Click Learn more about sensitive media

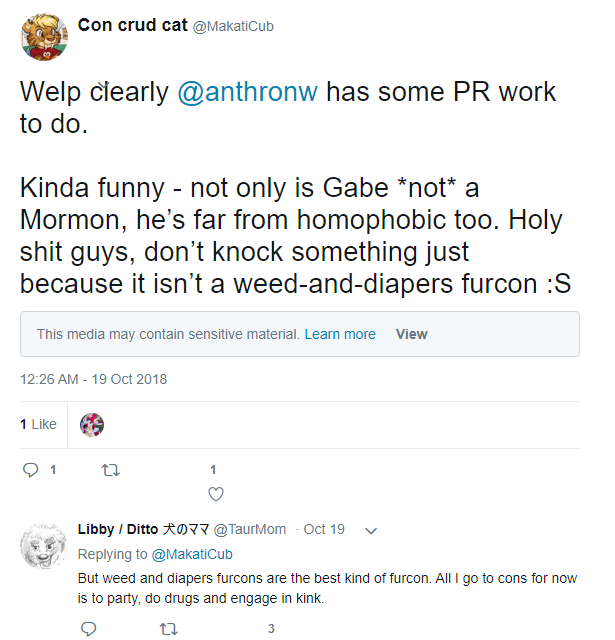(x=340, y=334)
